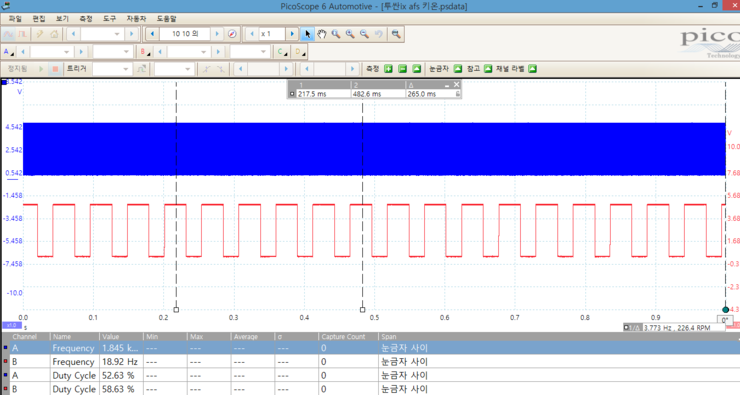Open the trigger channel dropdown
The image size is (740, 395).
[x=174, y=69]
